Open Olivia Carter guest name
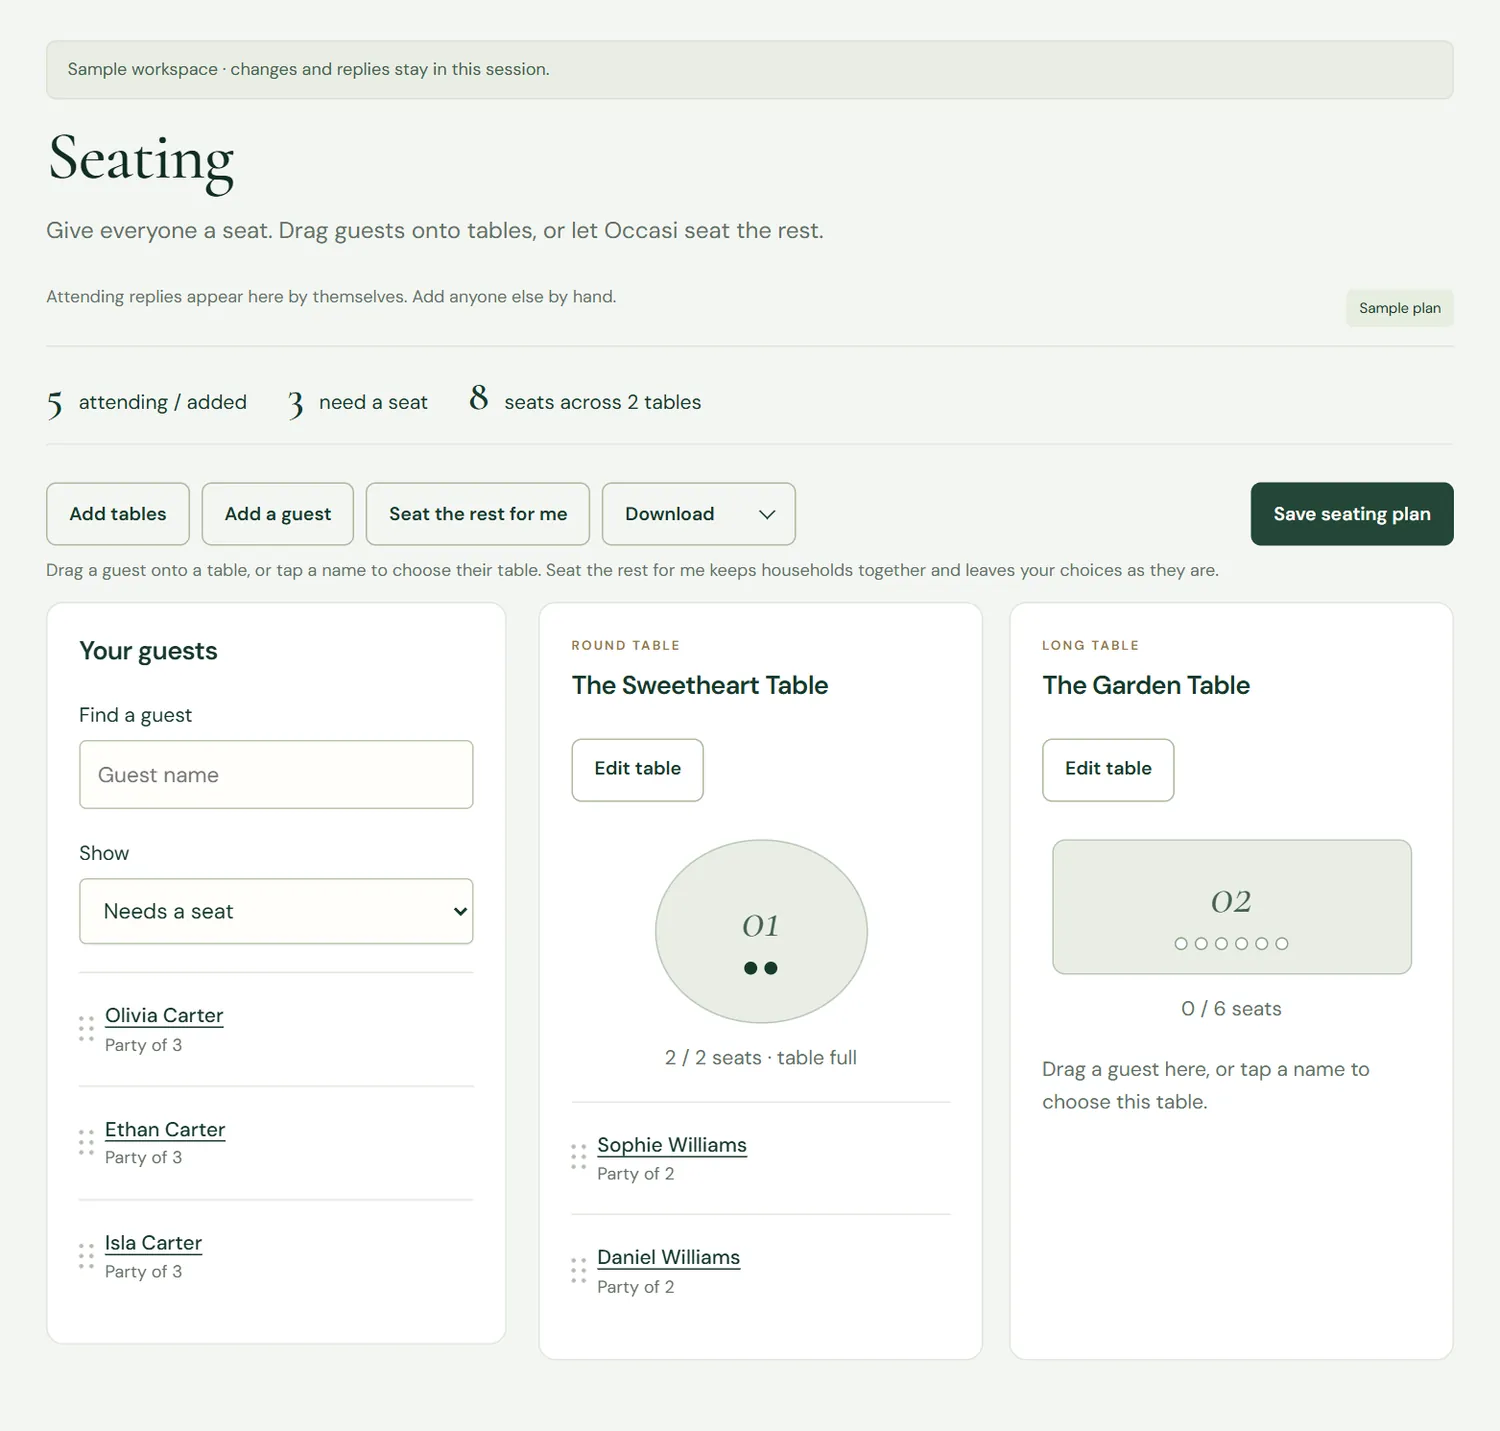 point(164,1016)
